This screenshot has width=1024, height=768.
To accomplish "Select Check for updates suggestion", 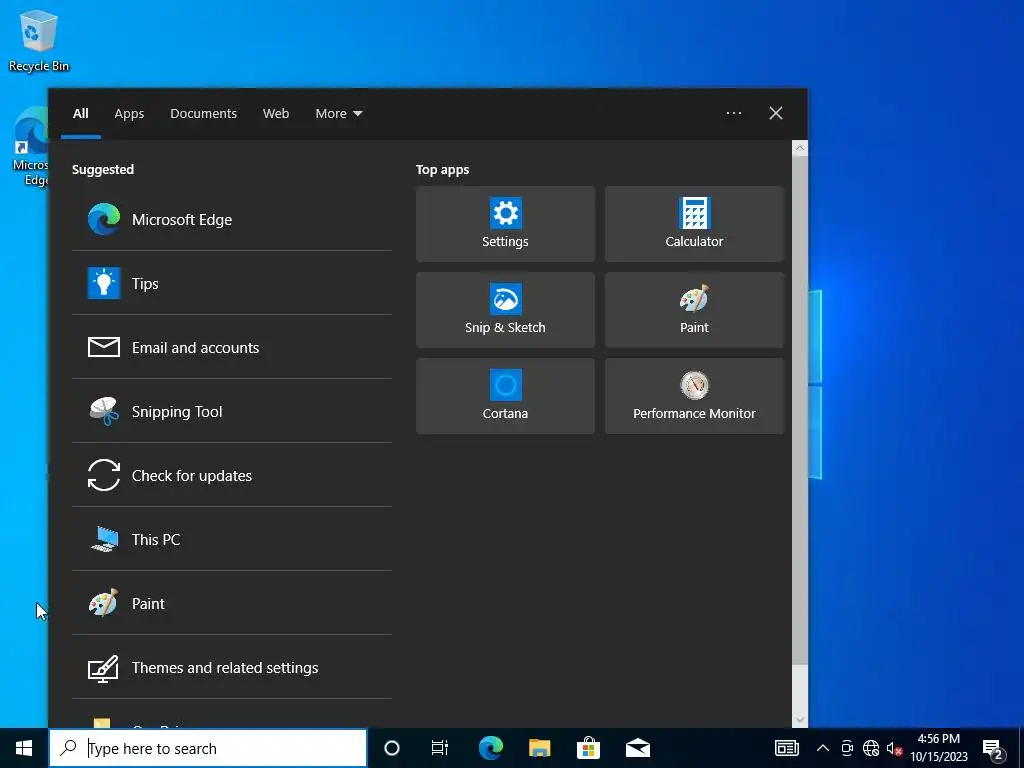I will click(232, 475).
